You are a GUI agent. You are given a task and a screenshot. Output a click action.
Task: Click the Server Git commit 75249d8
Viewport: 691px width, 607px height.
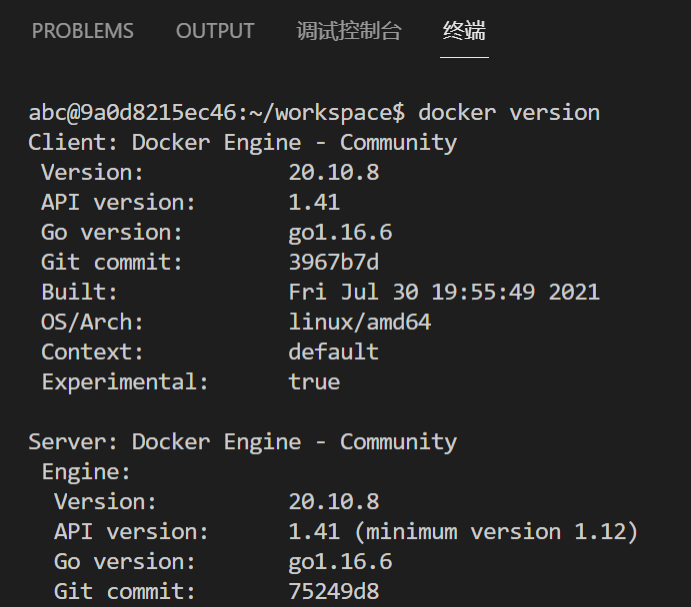coord(333,591)
